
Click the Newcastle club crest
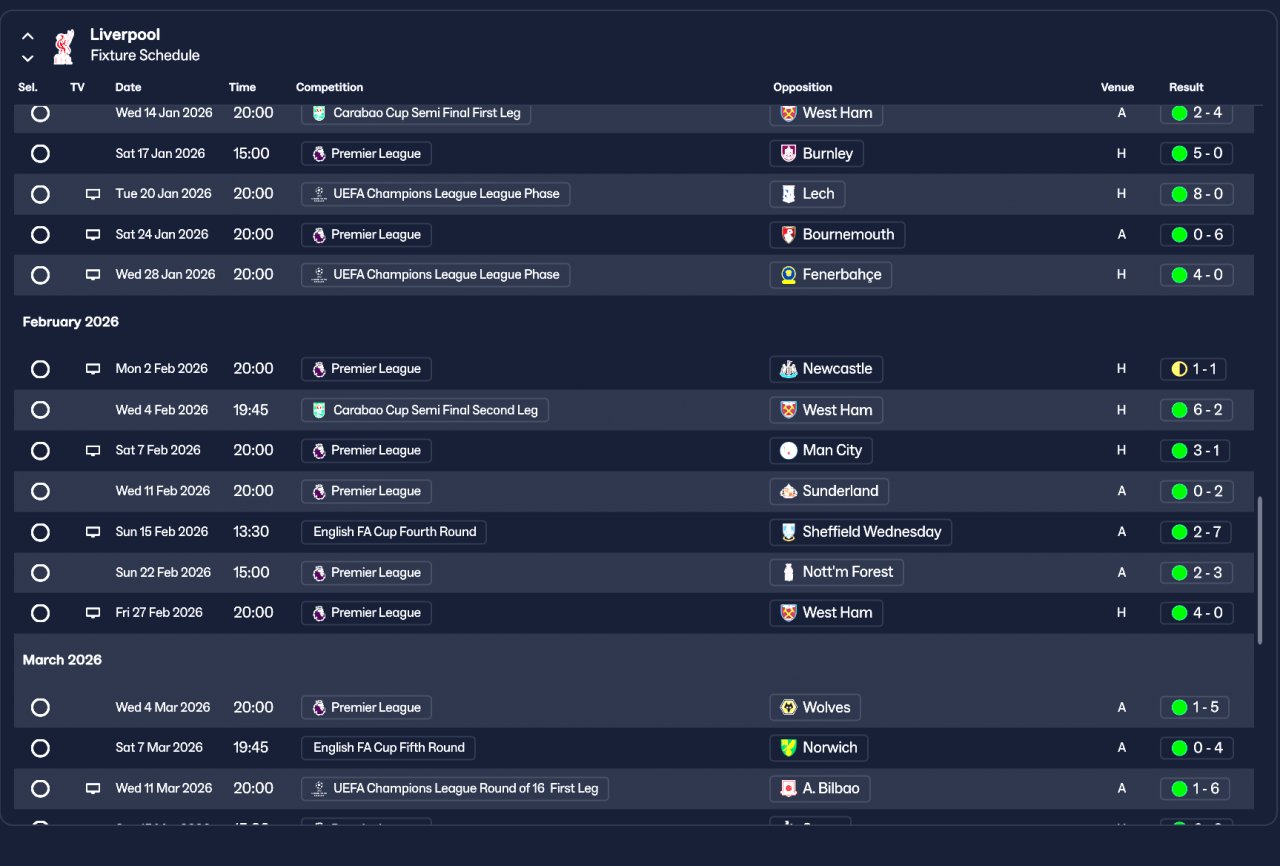click(789, 369)
